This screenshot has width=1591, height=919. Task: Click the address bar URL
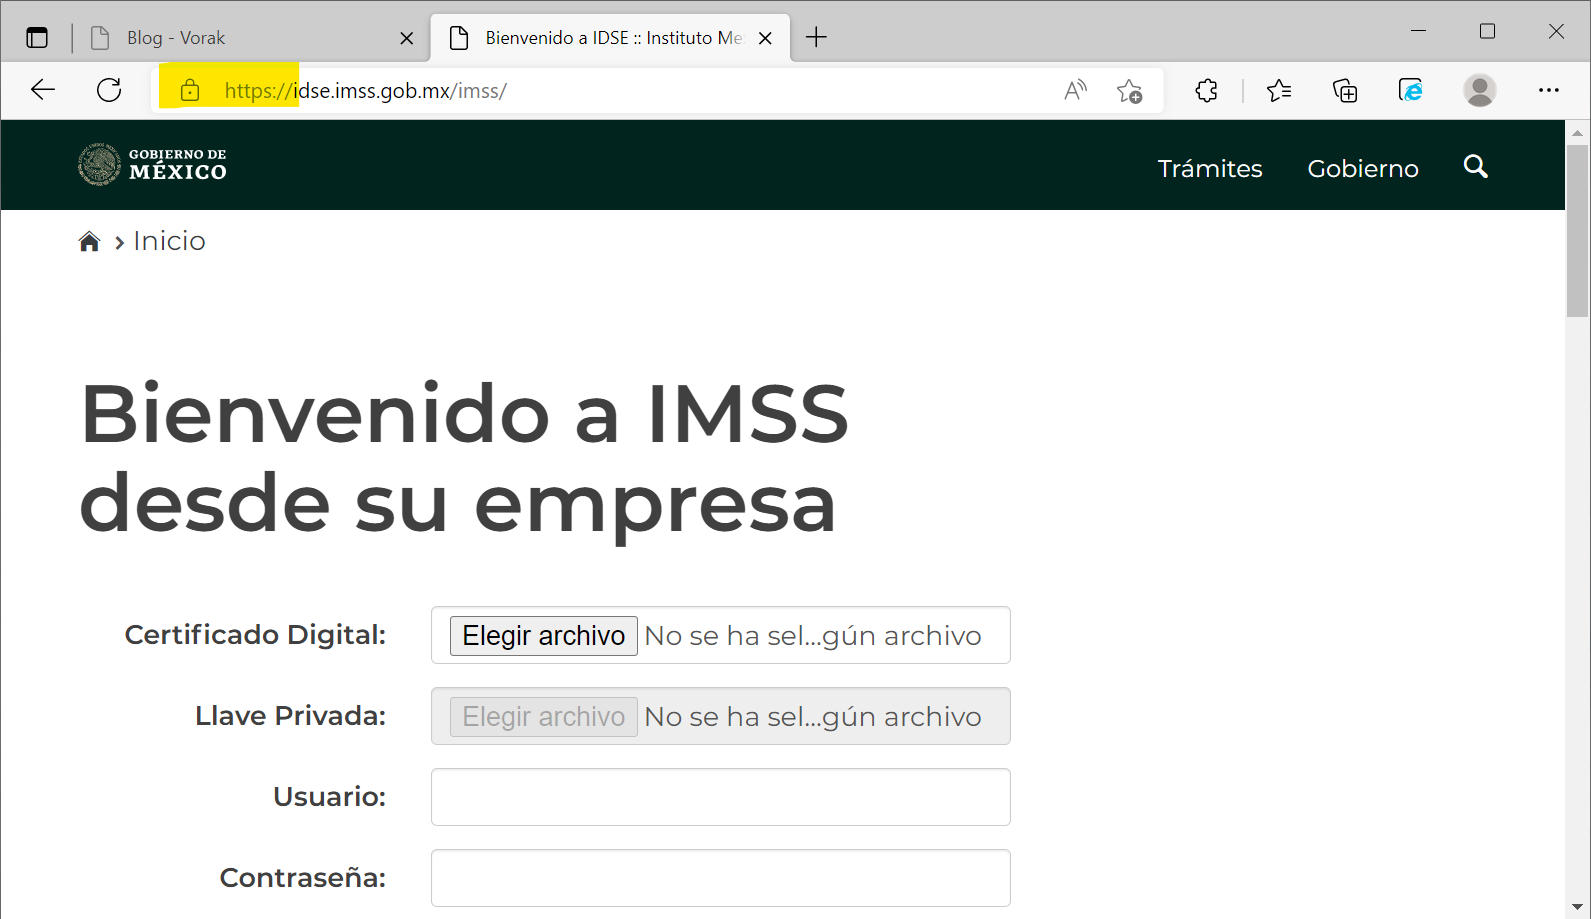coord(366,91)
